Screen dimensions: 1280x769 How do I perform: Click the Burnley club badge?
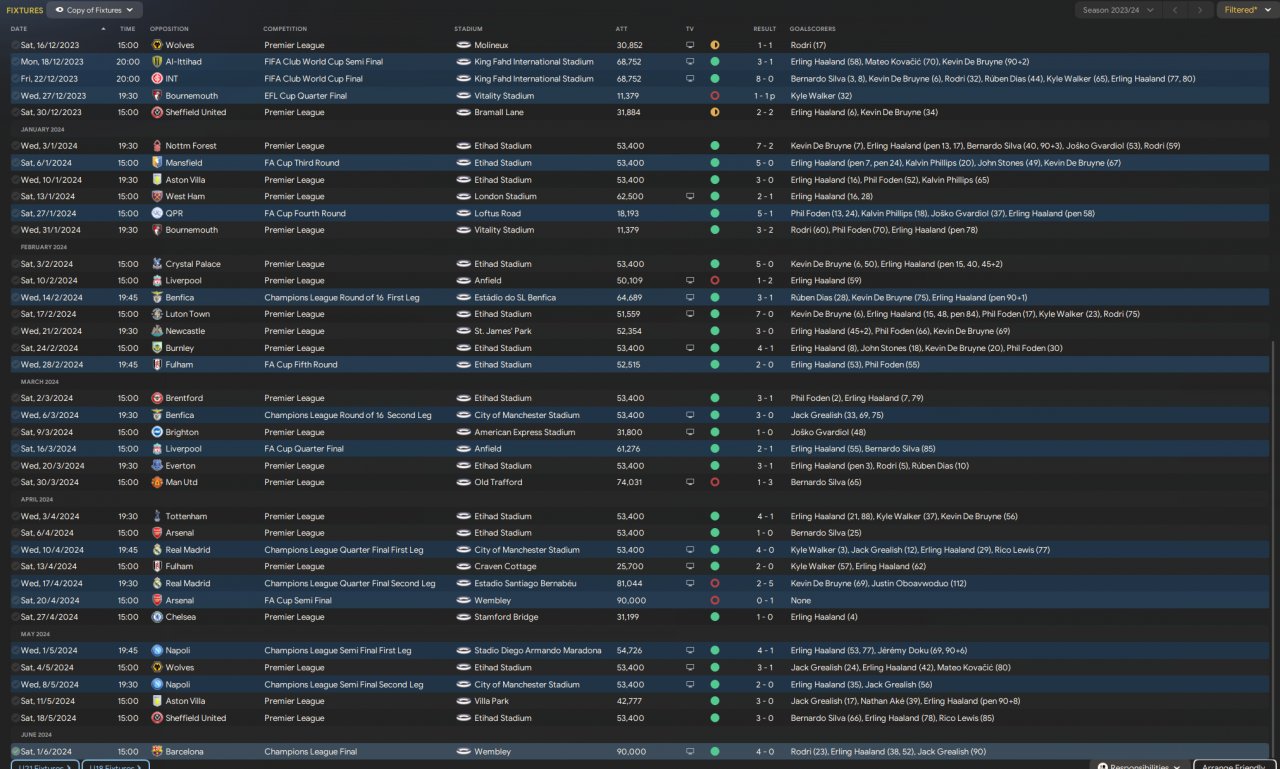click(x=157, y=348)
